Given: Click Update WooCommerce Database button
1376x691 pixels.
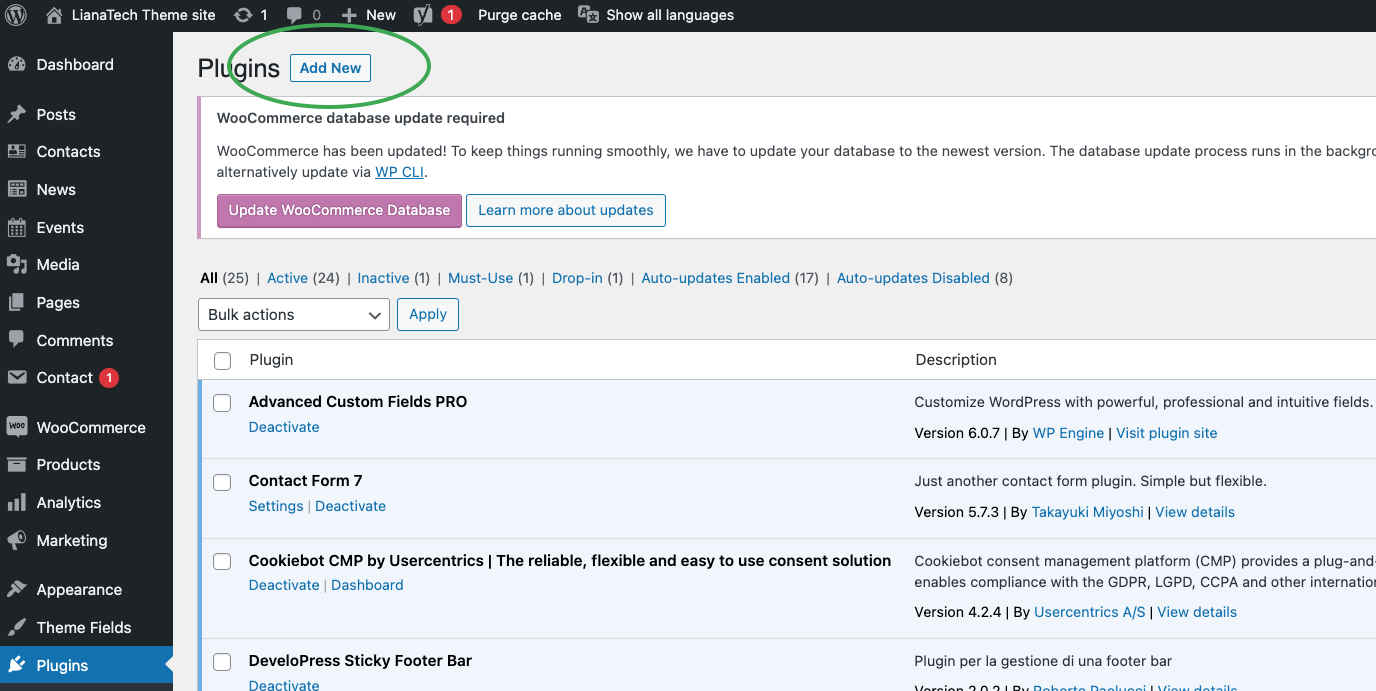Looking at the screenshot, I should [x=339, y=210].
